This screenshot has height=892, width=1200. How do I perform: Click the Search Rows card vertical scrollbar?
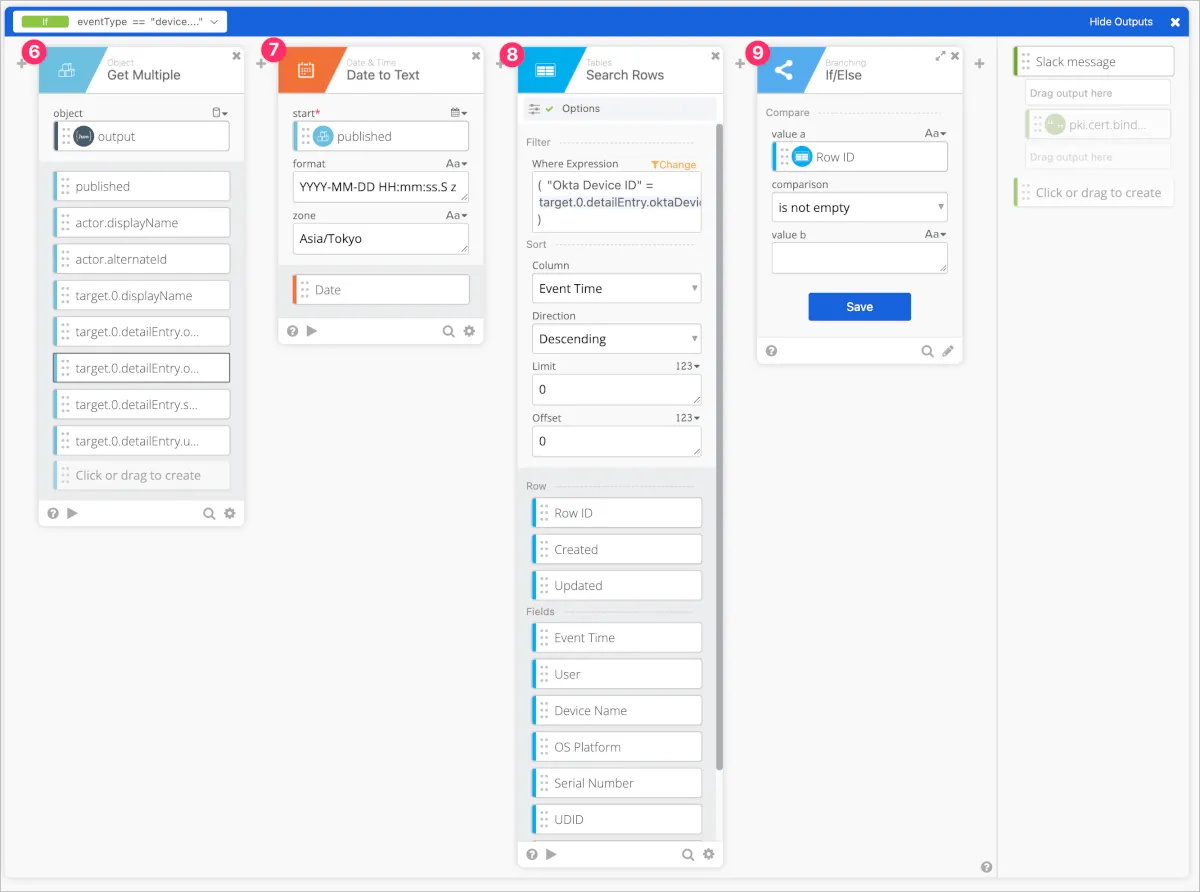pos(720,447)
